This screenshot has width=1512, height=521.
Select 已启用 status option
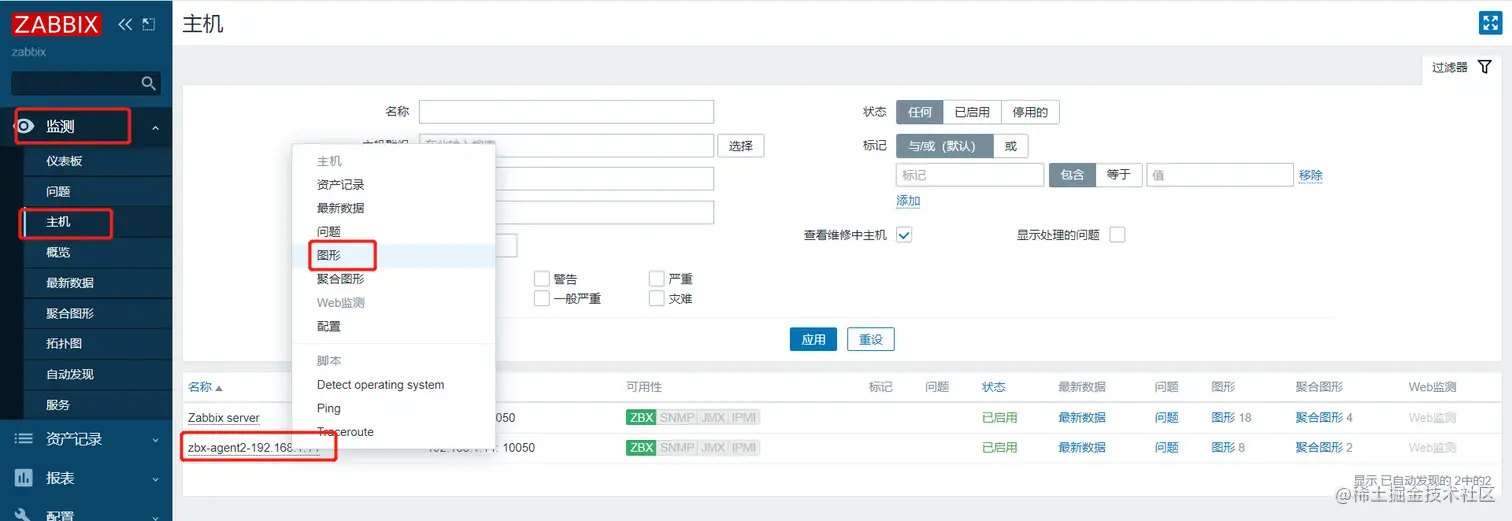pos(972,112)
